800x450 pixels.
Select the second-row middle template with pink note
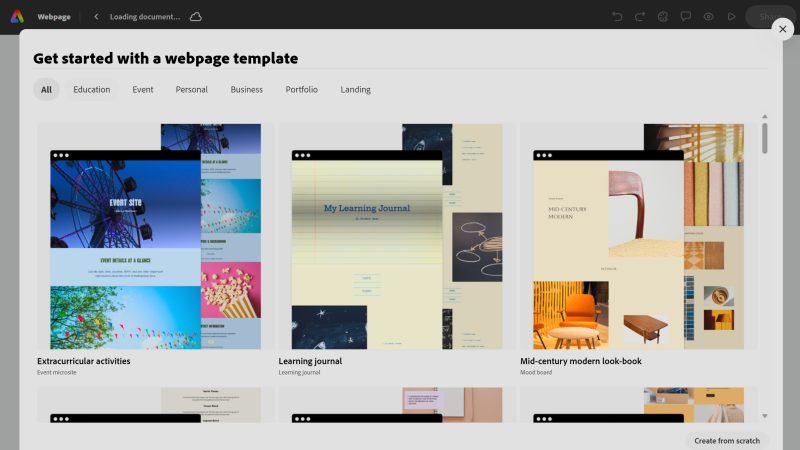tap(397, 405)
